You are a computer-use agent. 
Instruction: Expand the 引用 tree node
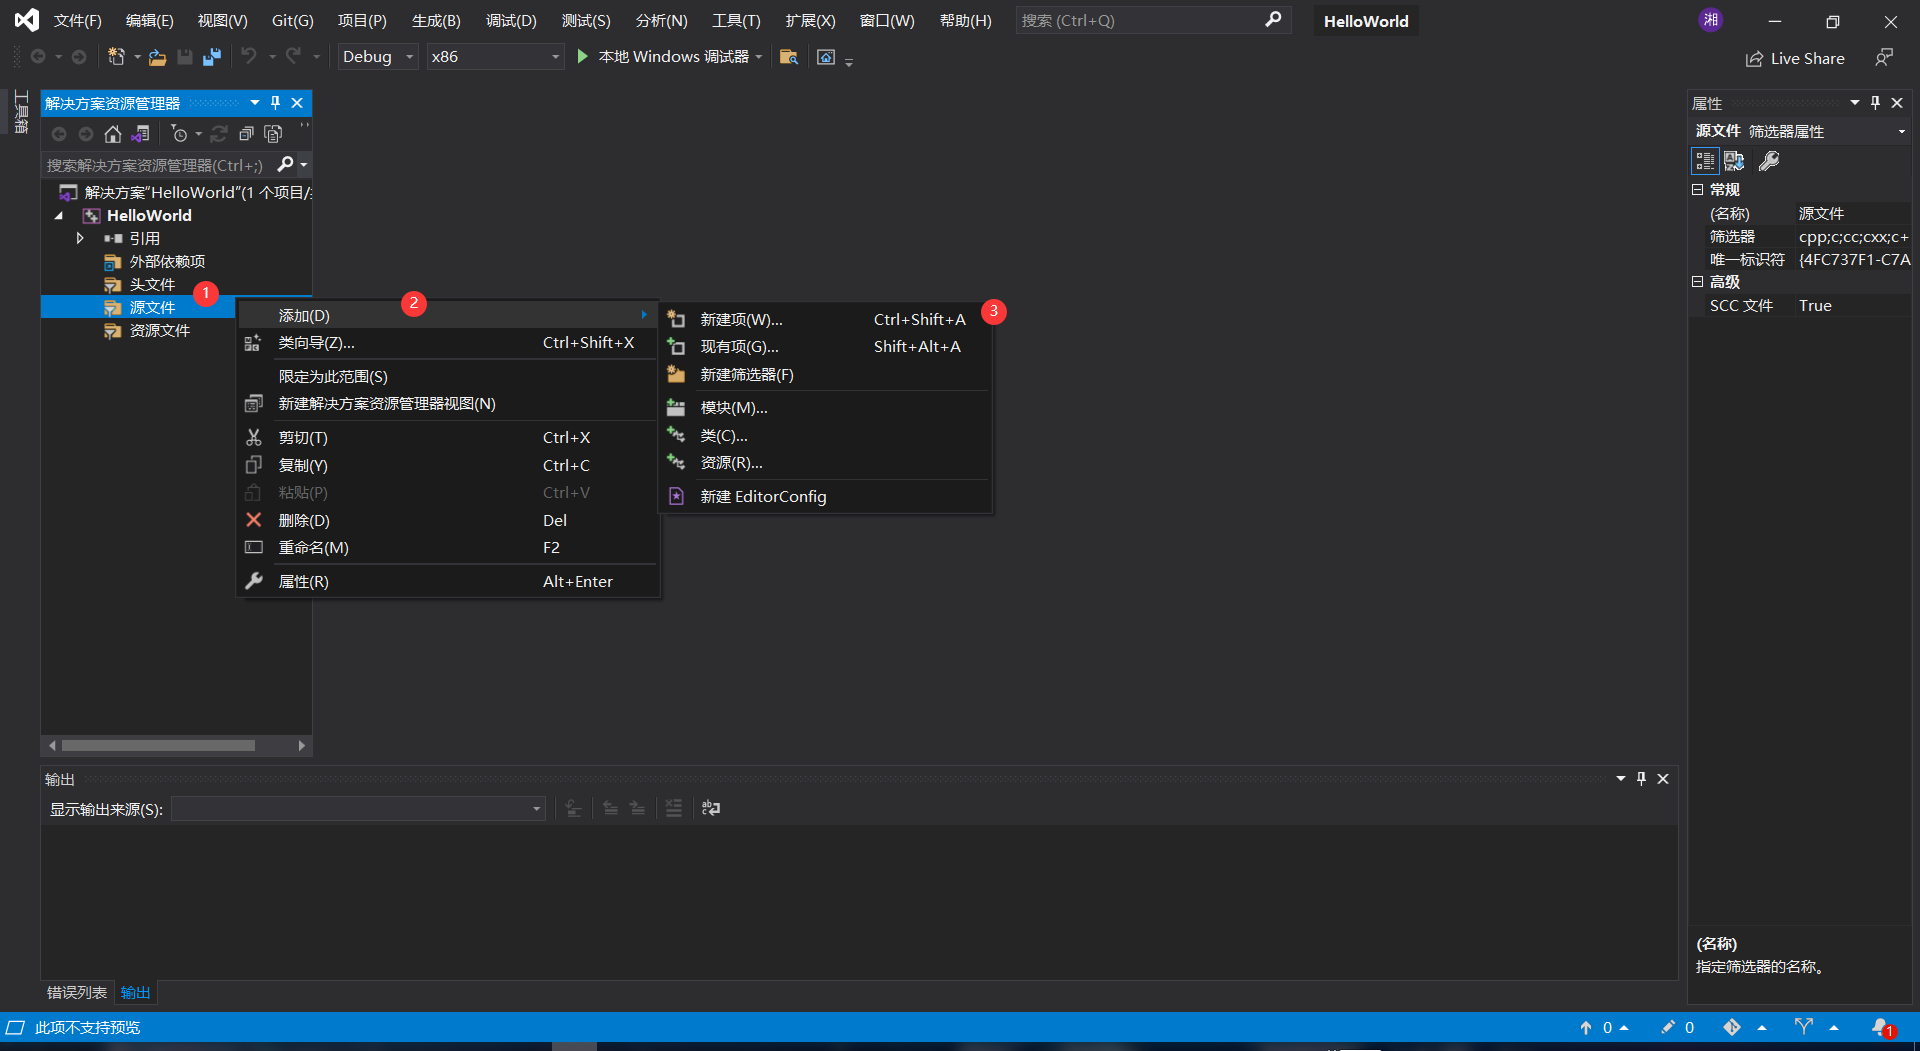(x=80, y=239)
